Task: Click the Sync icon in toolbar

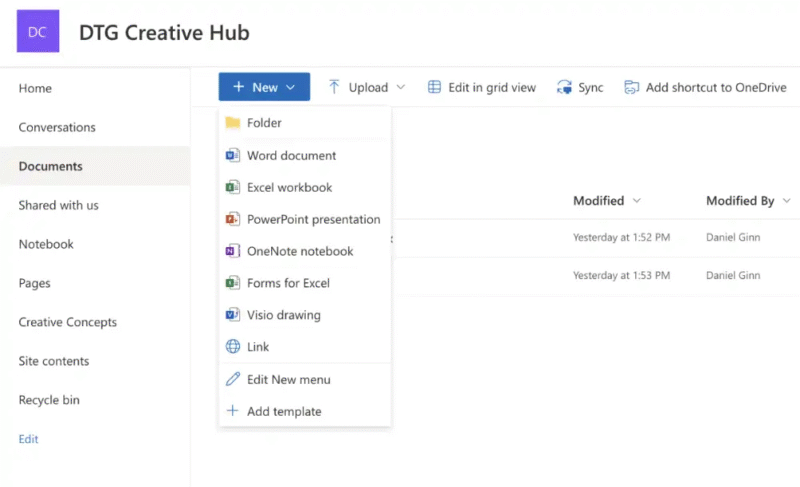Action: click(564, 87)
